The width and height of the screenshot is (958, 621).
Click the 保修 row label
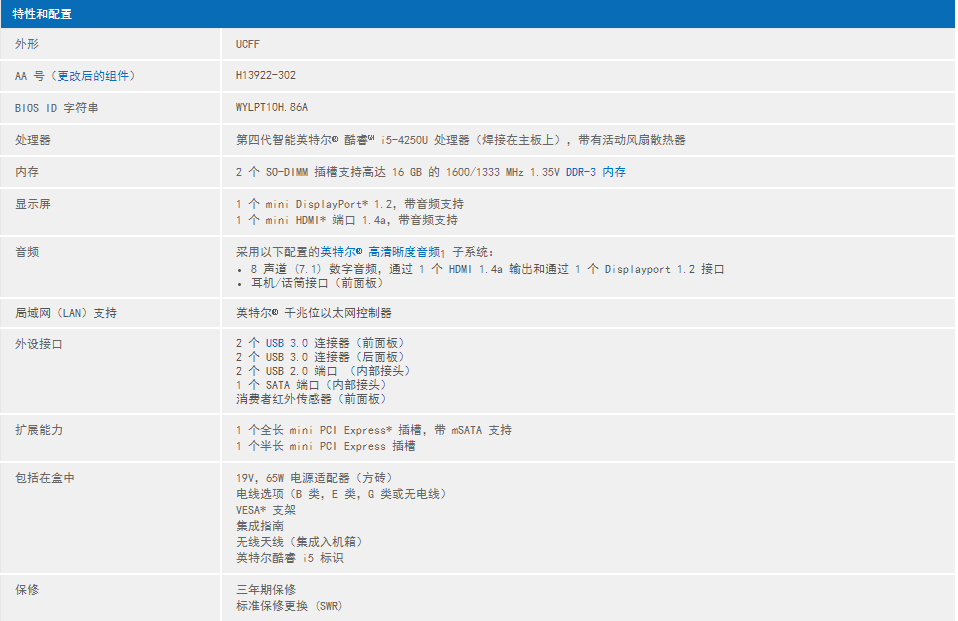click(x=27, y=590)
